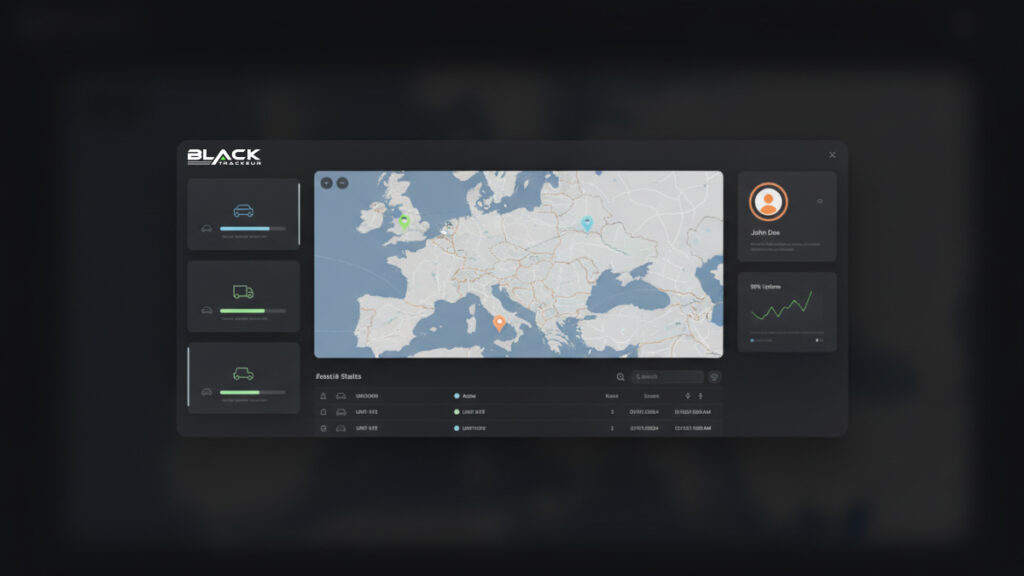Open the filter button right of search field
Screen dimensions: 1024x576
714,377
